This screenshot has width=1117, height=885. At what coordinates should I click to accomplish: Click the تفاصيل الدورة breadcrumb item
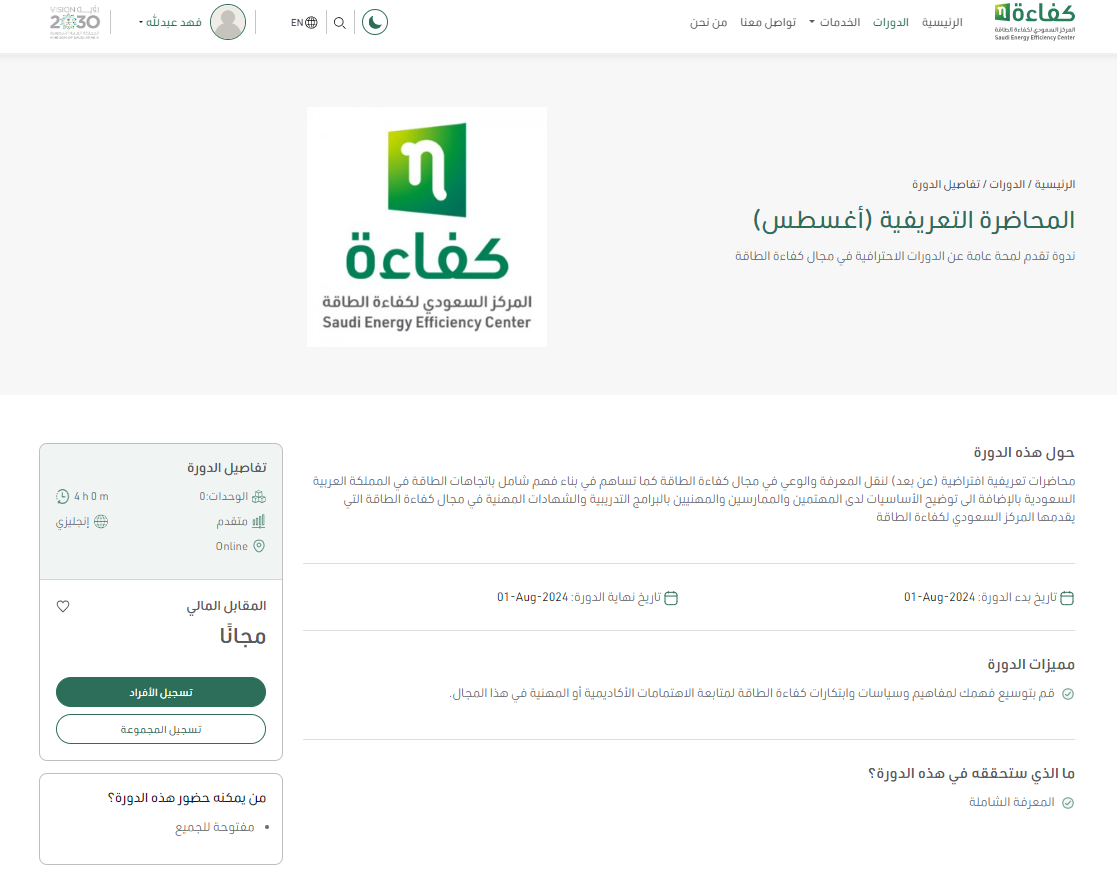(x=945, y=185)
